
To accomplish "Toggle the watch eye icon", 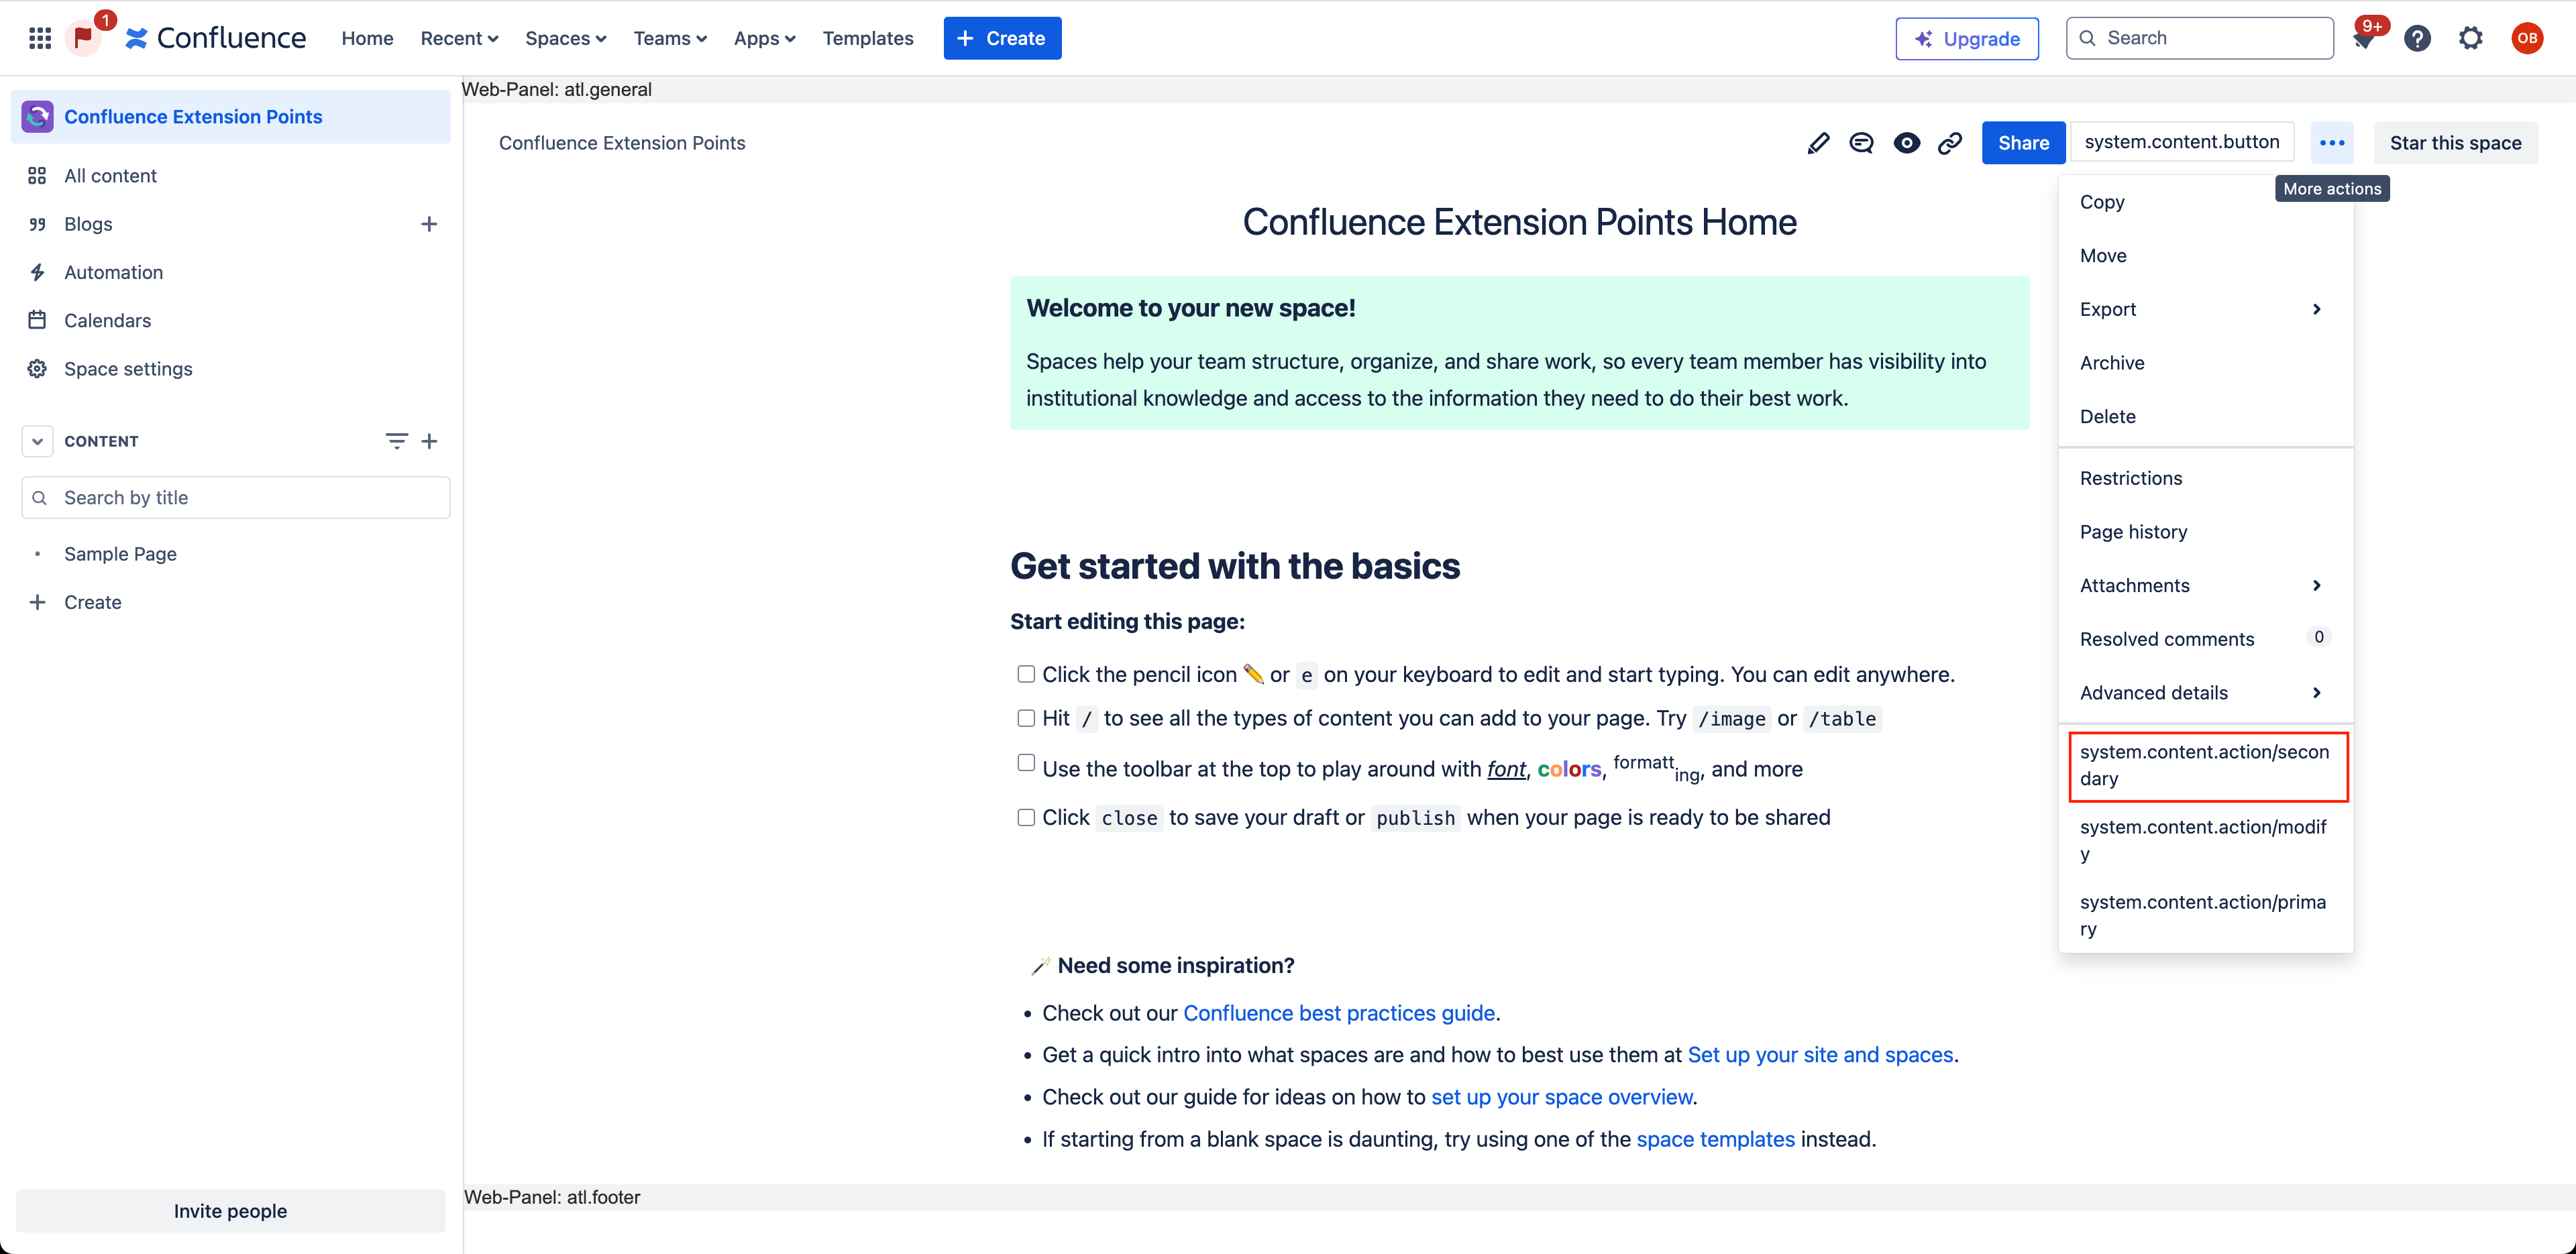I will [1906, 143].
